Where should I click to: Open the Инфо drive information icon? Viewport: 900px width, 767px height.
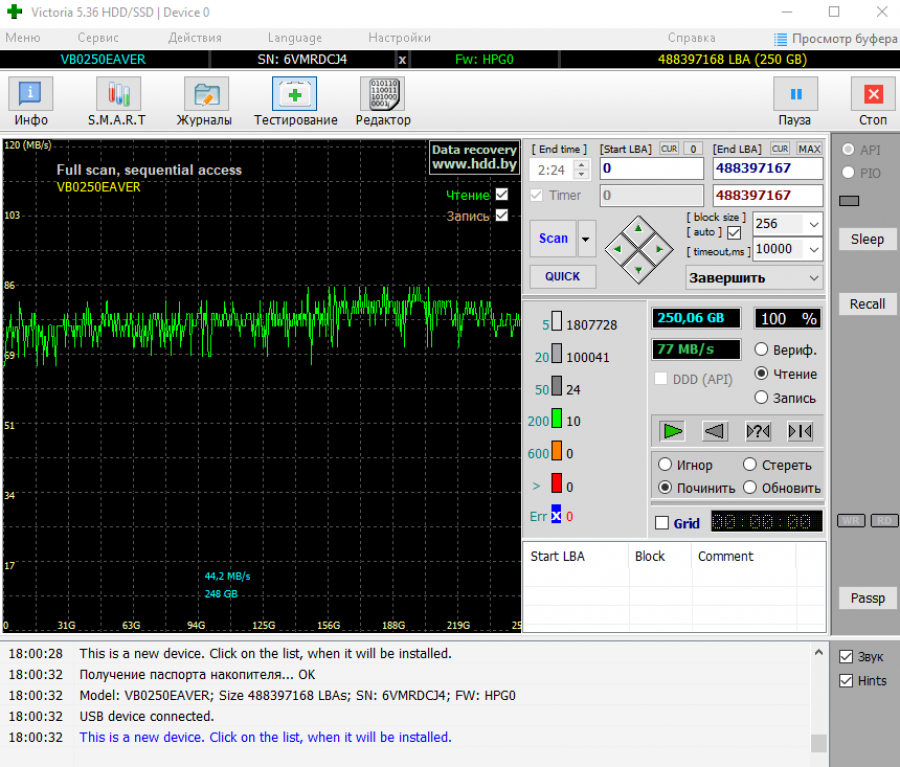point(31,95)
